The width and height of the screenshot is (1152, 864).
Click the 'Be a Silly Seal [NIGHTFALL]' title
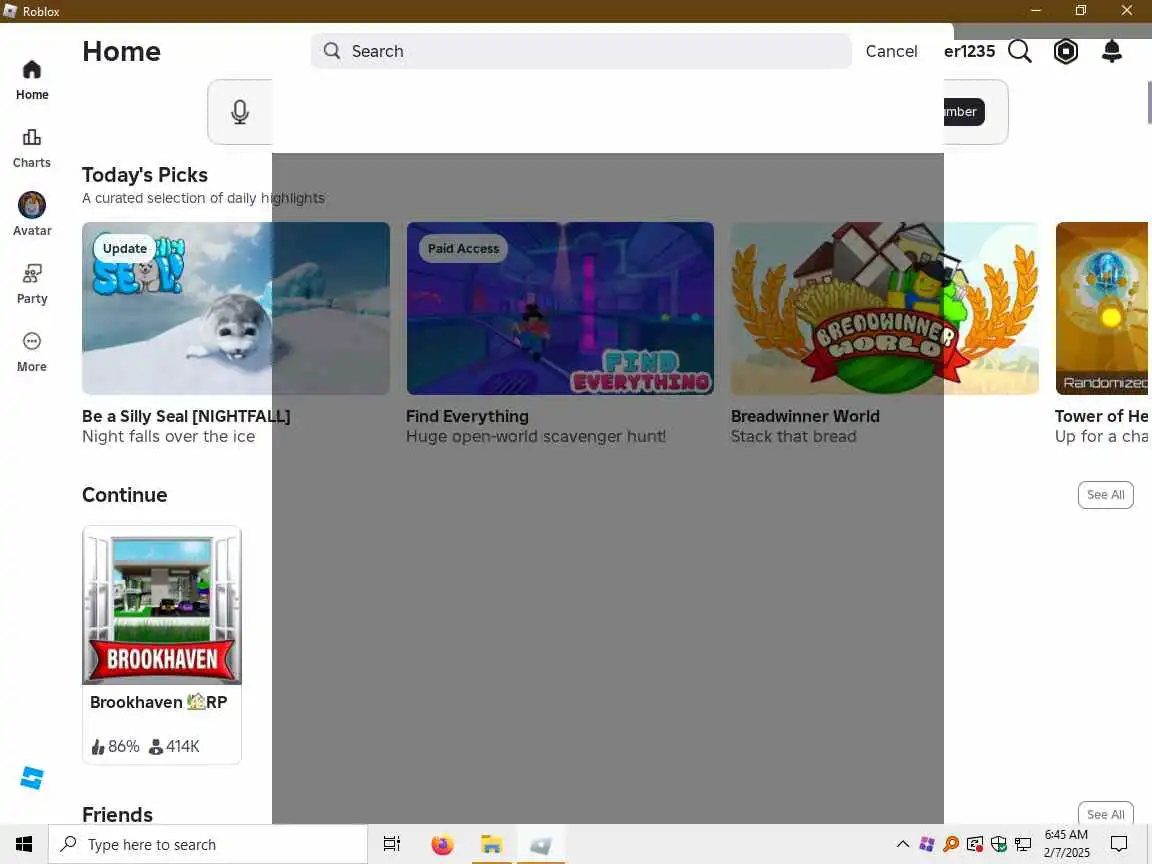pos(186,416)
